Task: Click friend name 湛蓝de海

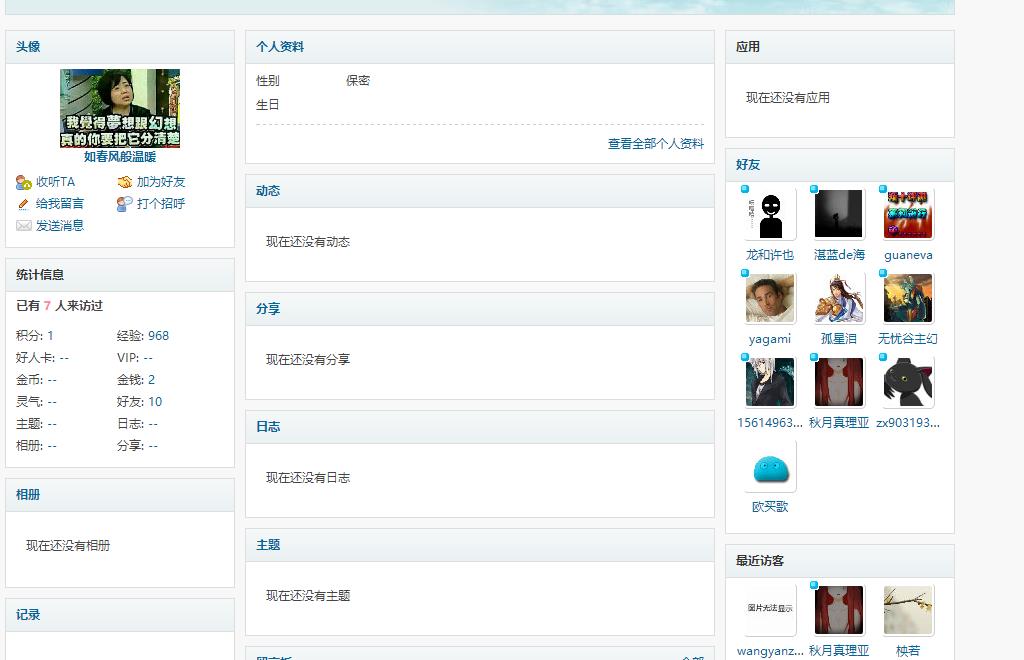Action: (839, 255)
